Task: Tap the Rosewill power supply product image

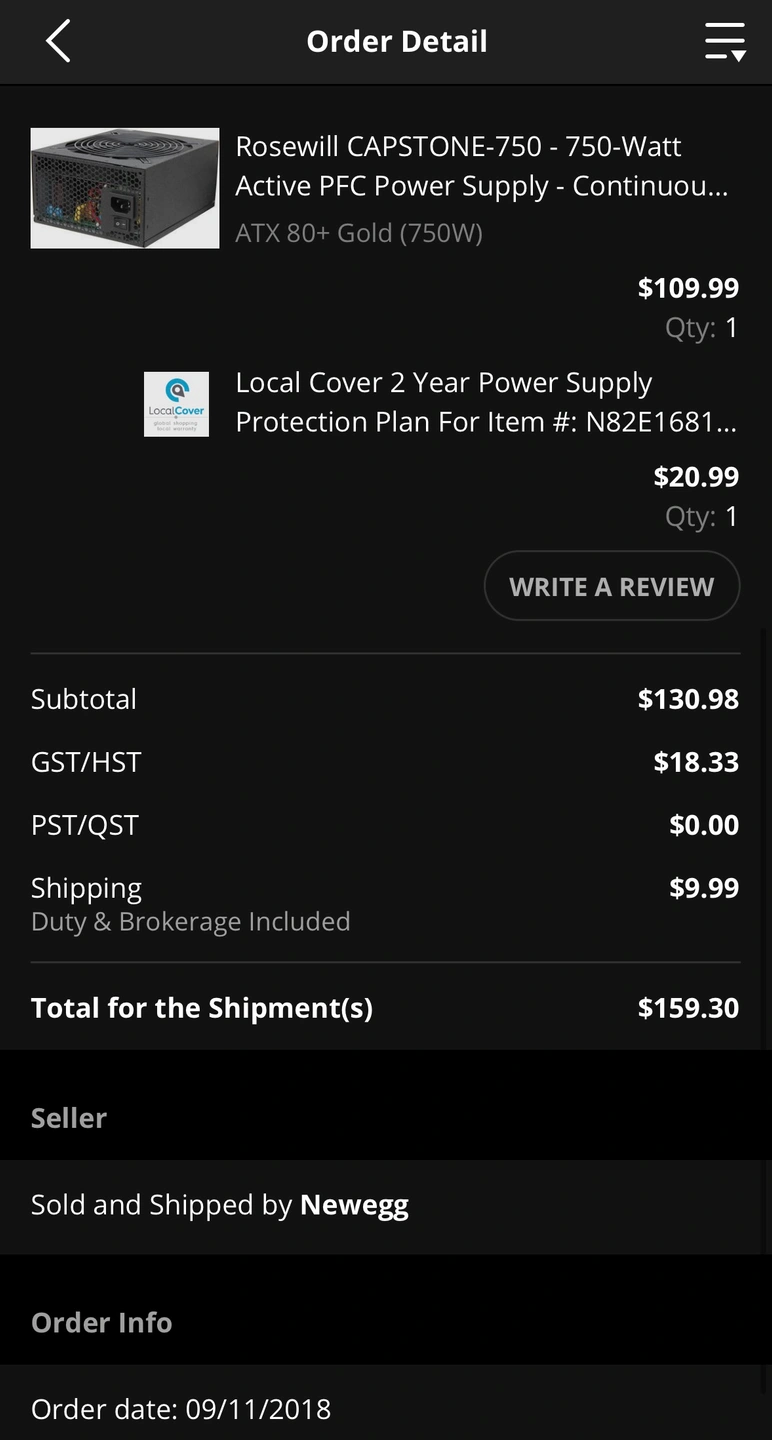Action: pyautogui.click(x=125, y=188)
